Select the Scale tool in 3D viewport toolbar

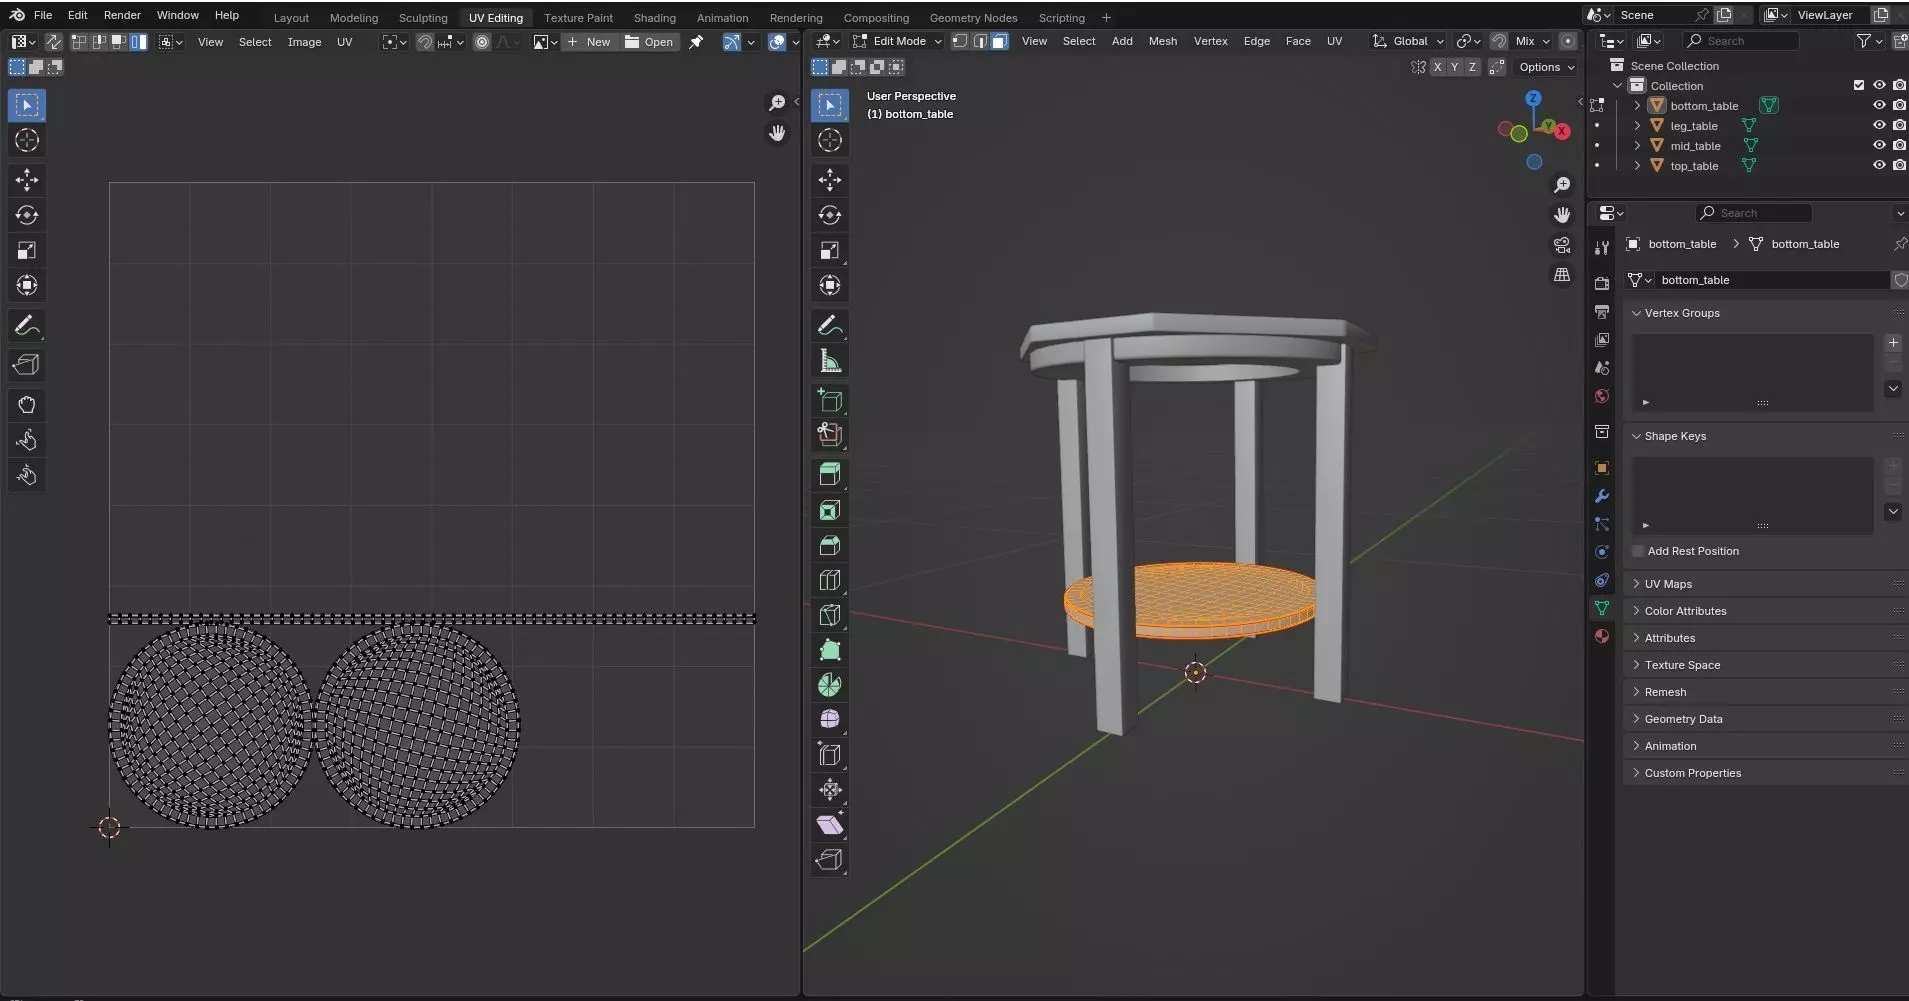click(x=829, y=250)
